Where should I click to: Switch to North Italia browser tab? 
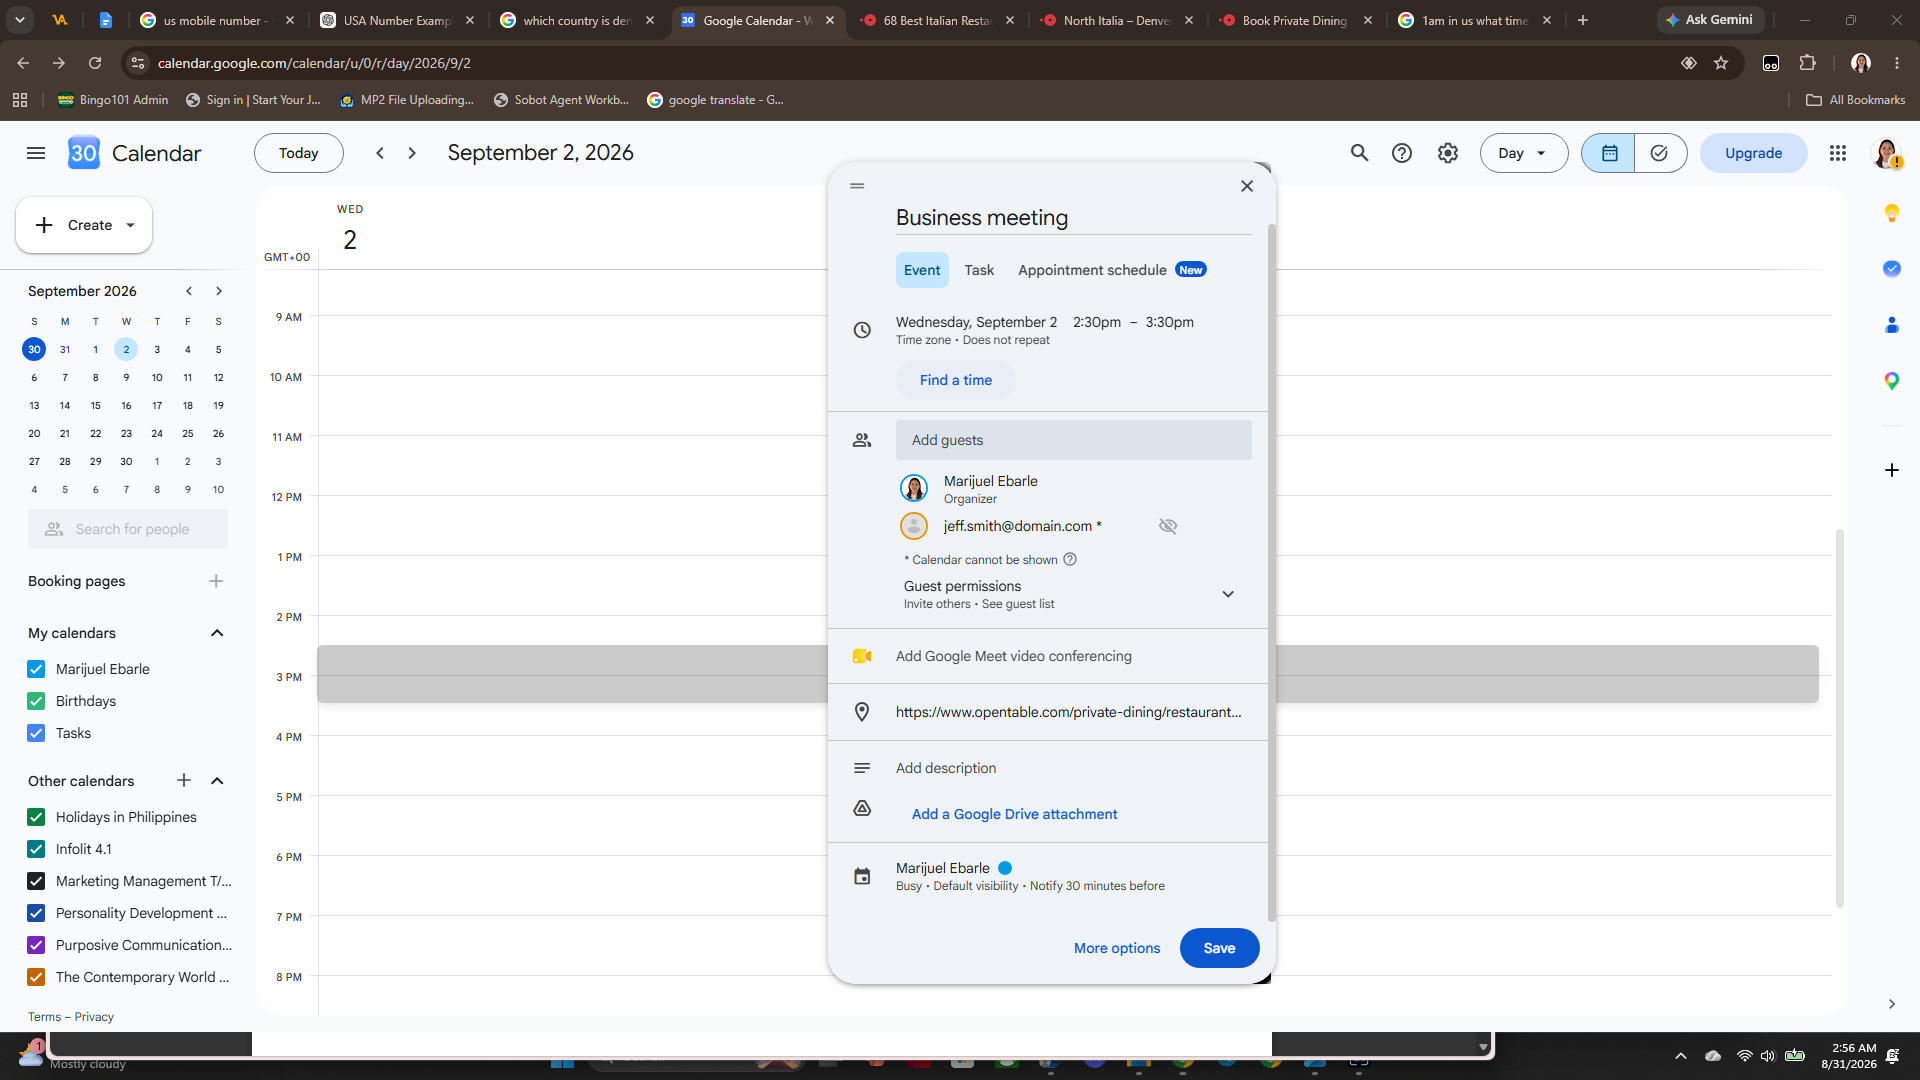coord(1116,20)
